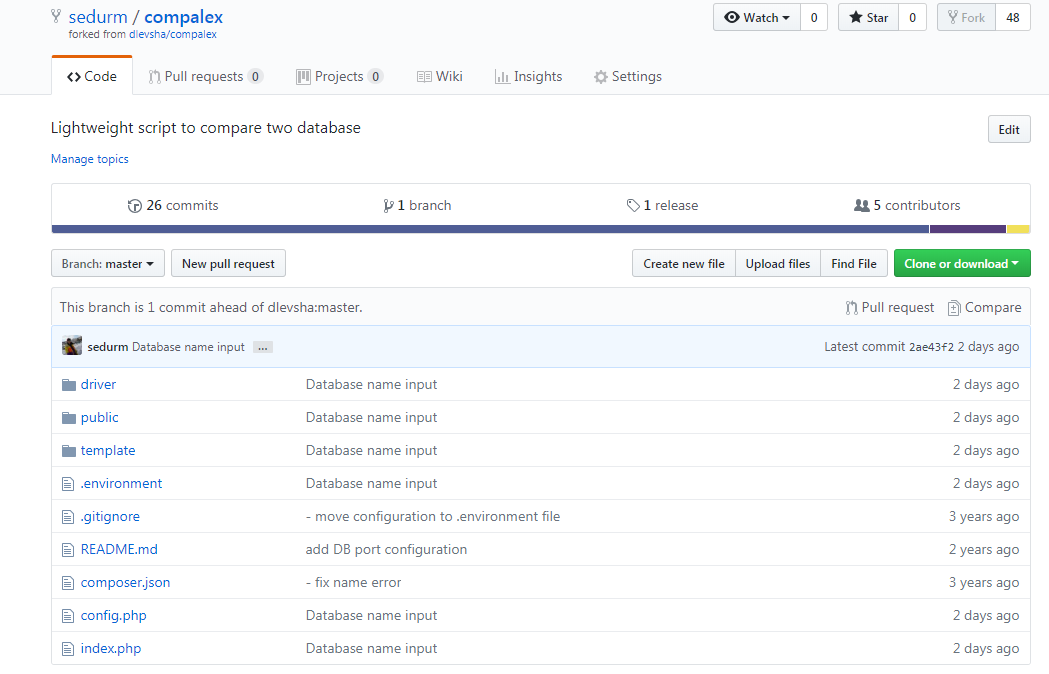Click the fork icon beside sedurm
The height and width of the screenshot is (674, 1049).
pyautogui.click(x=56, y=17)
